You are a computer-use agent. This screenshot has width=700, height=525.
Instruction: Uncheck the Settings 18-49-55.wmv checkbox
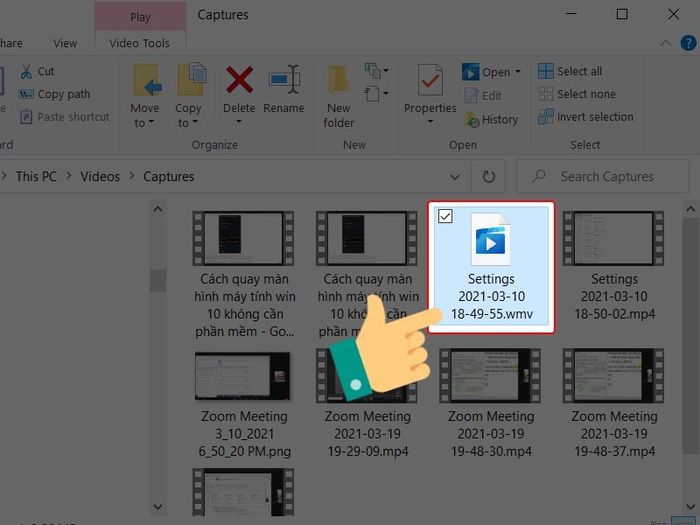pos(445,216)
